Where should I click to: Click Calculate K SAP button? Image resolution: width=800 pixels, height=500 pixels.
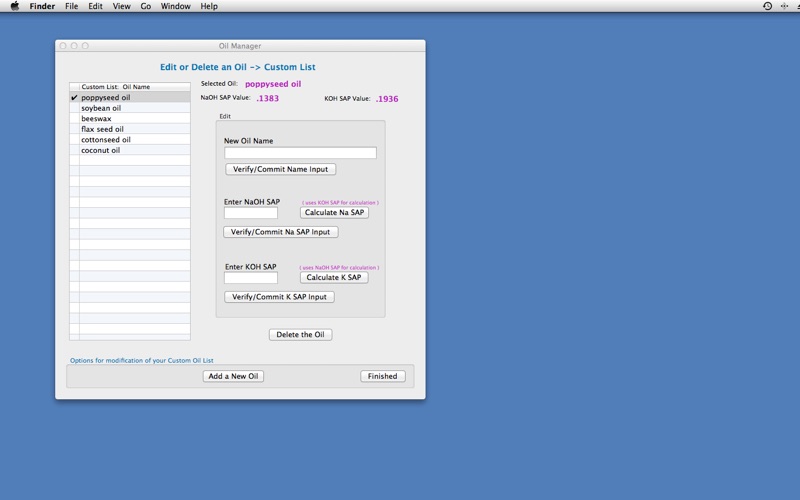pyautogui.click(x=334, y=277)
